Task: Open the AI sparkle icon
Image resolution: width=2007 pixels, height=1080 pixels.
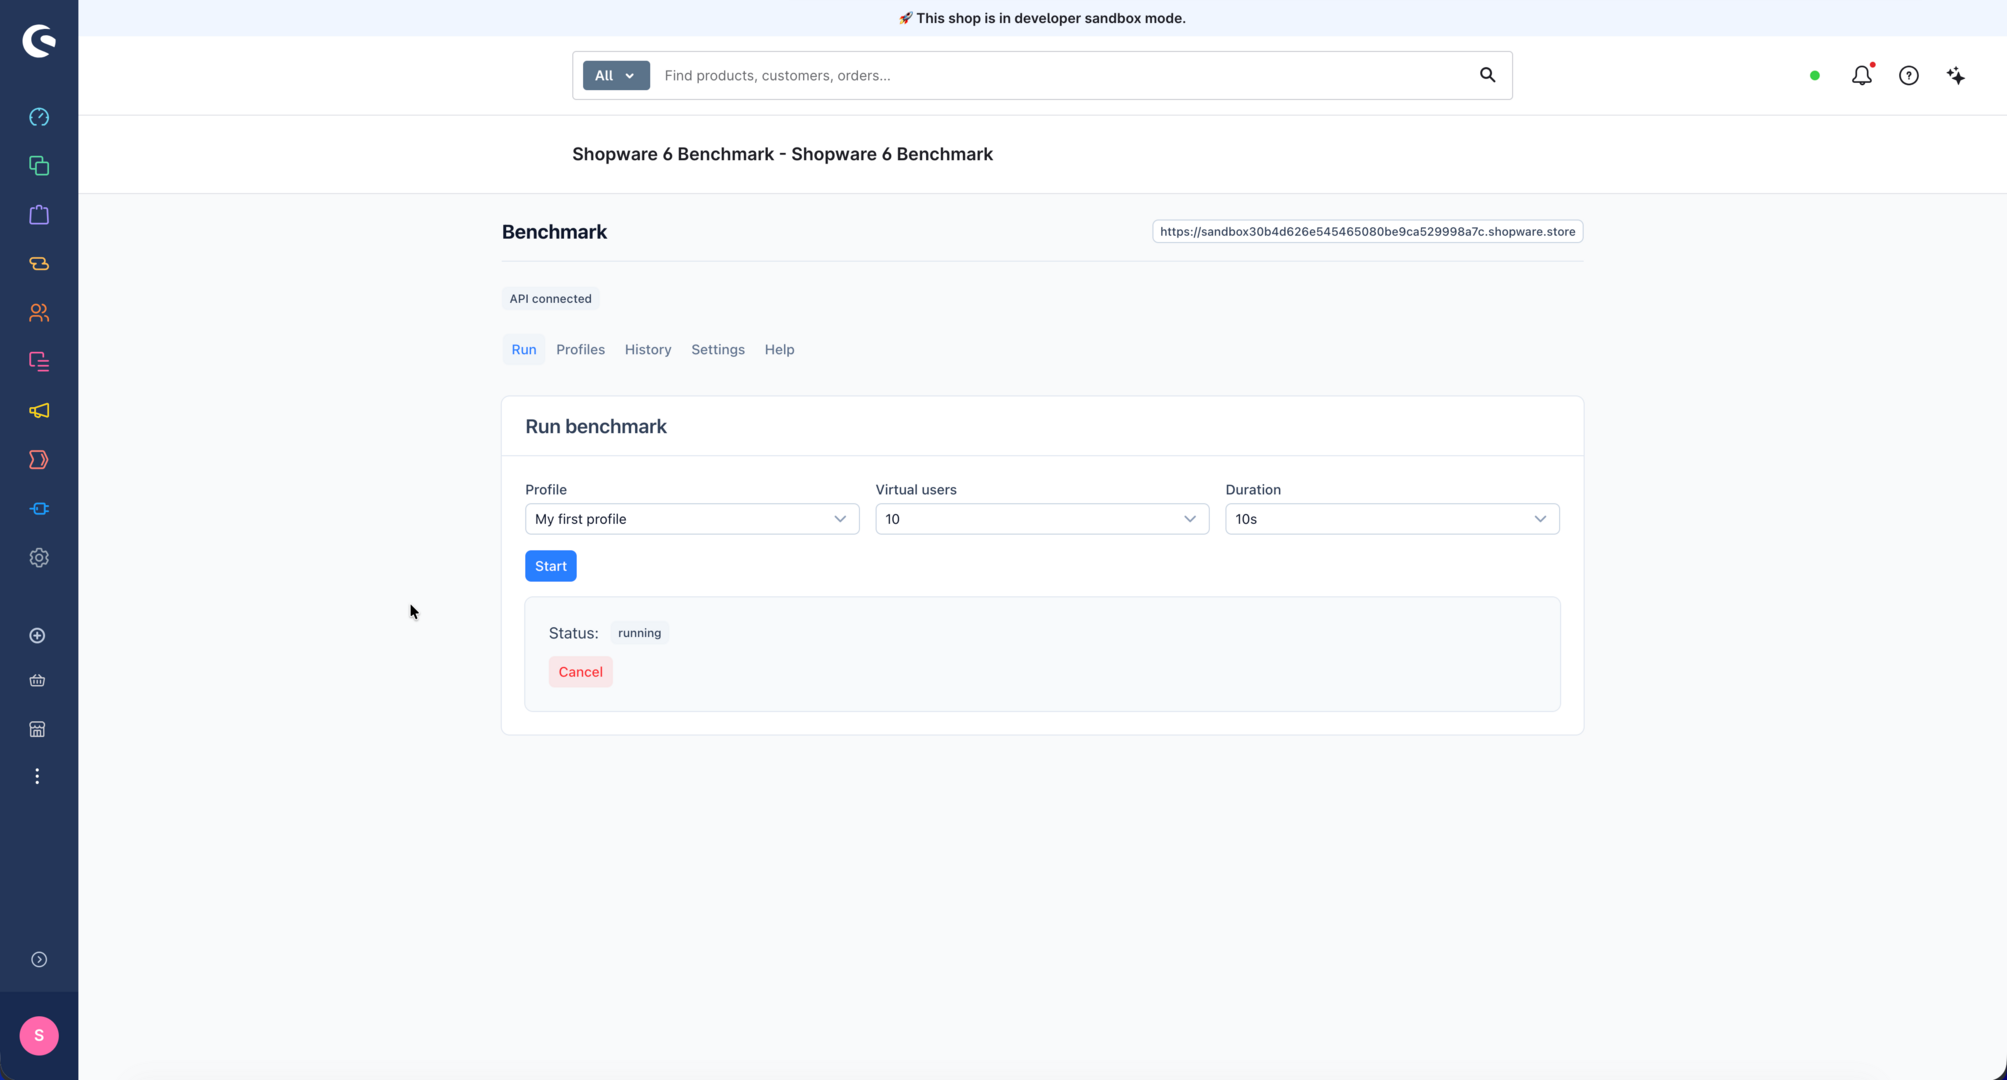Action: pyautogui.click(x=1956, y=75)
